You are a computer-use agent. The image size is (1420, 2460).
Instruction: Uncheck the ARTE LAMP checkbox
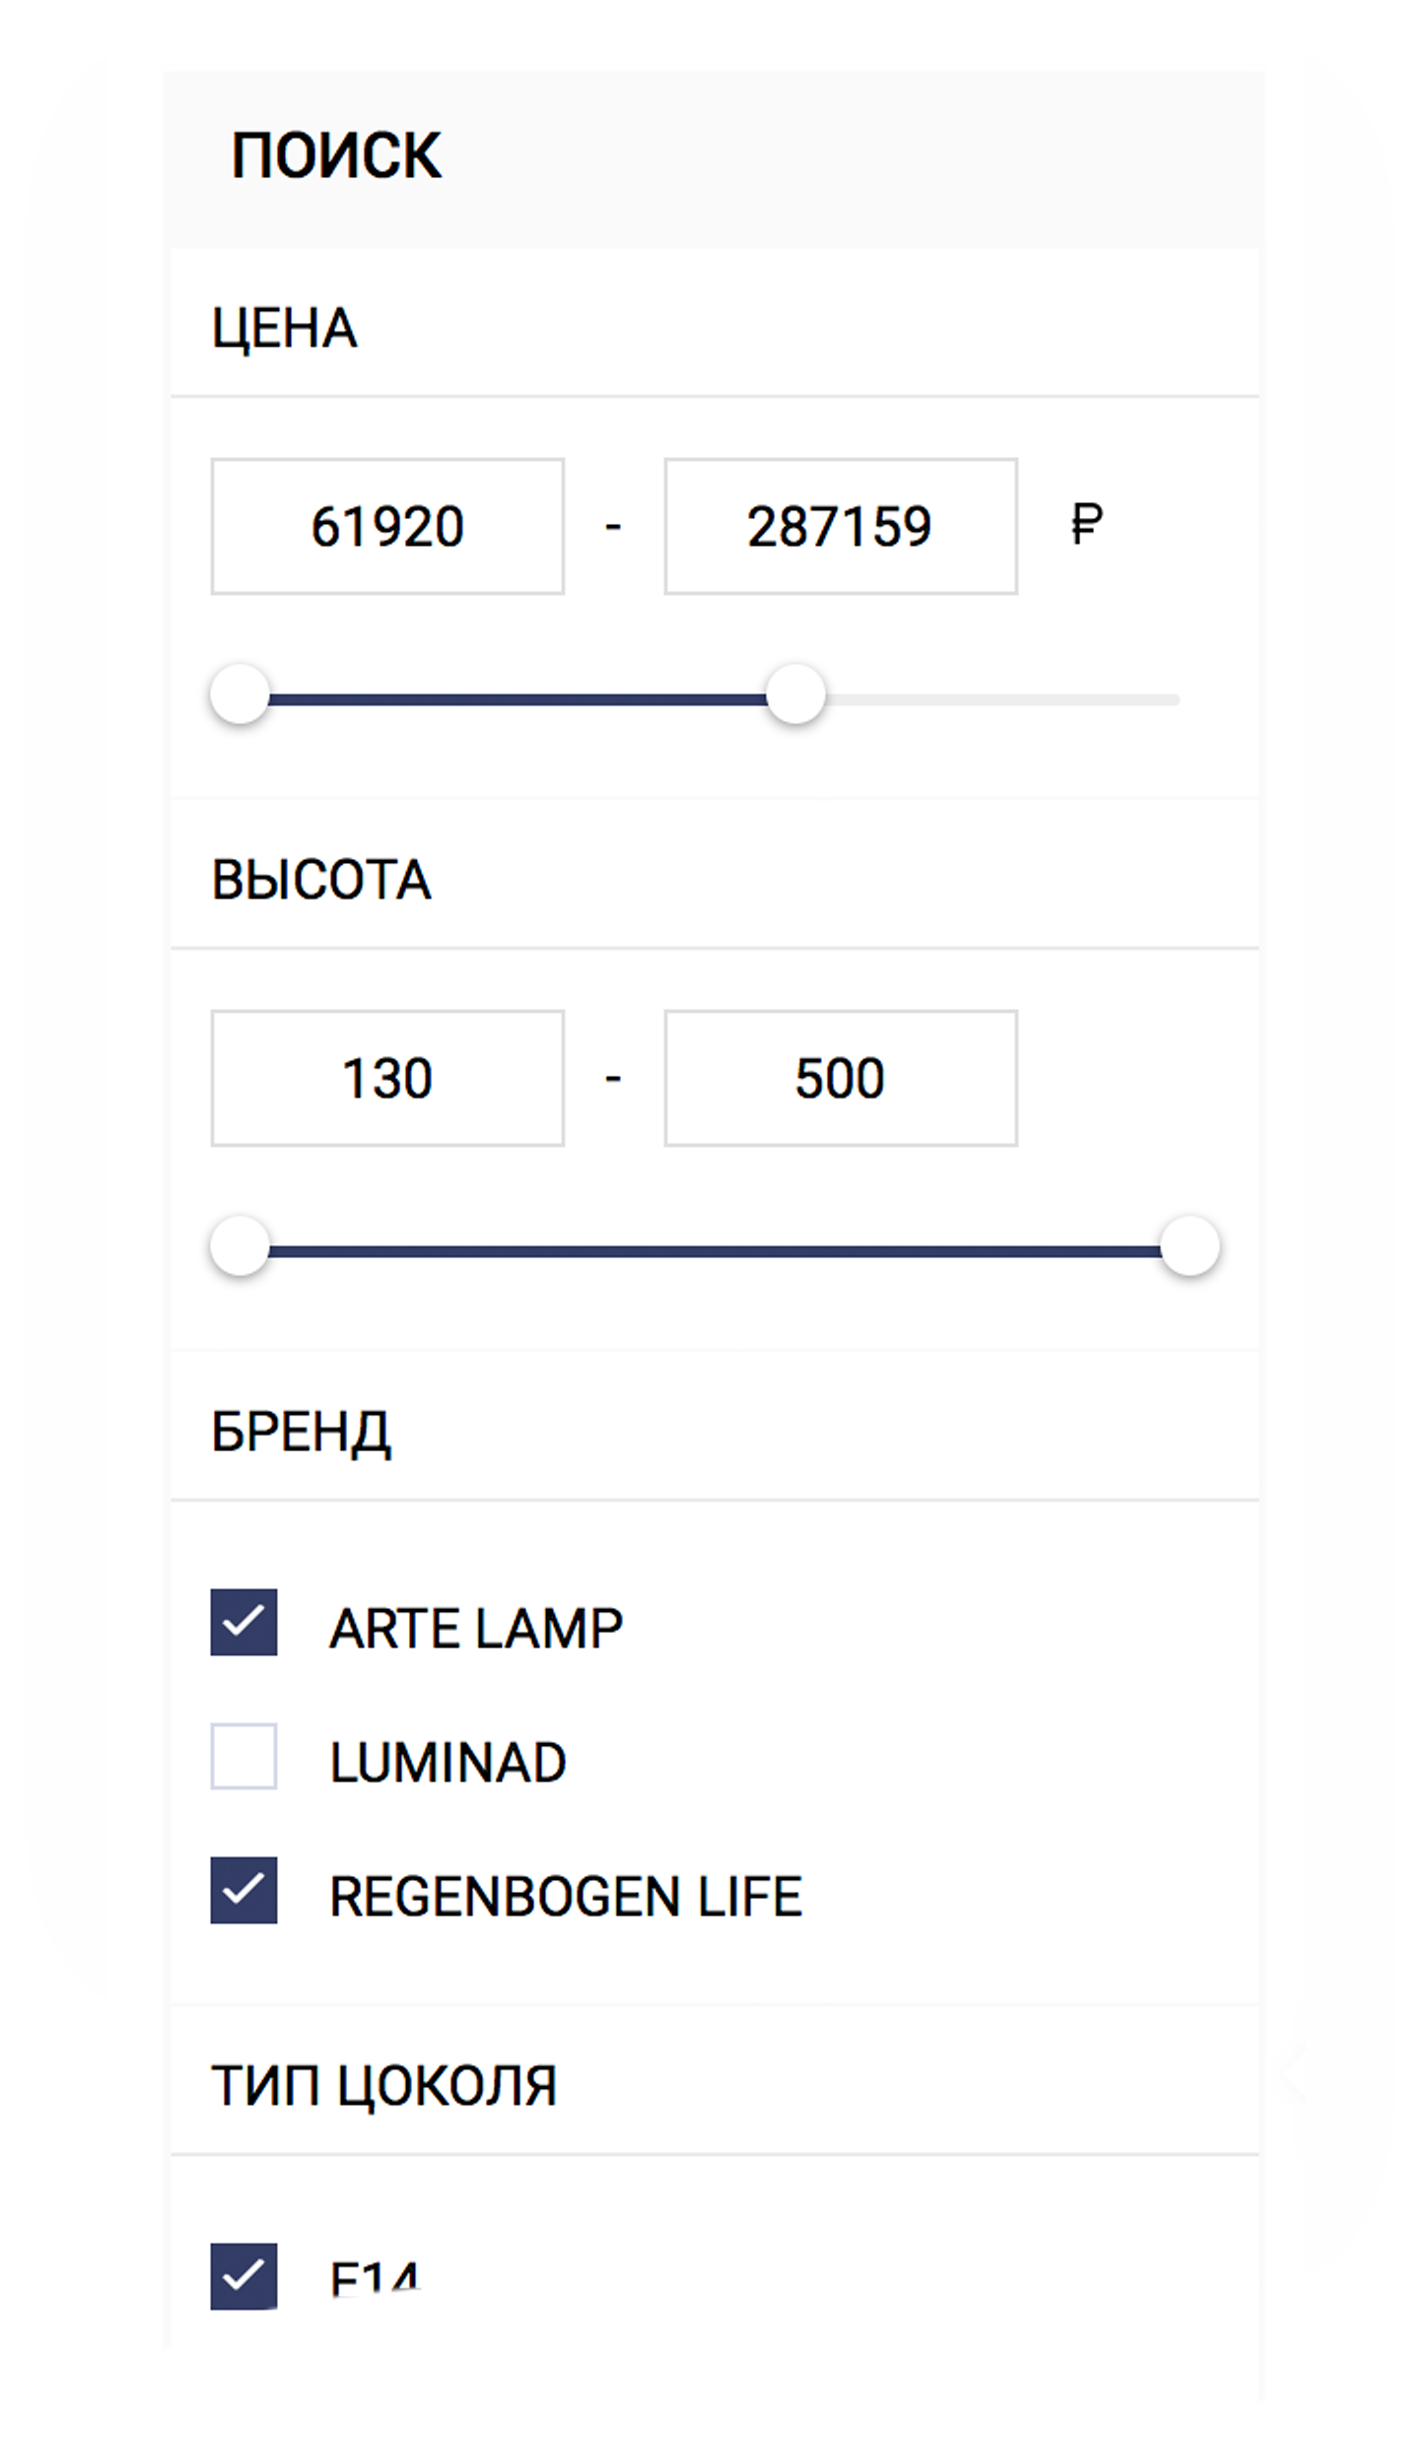243,1622
